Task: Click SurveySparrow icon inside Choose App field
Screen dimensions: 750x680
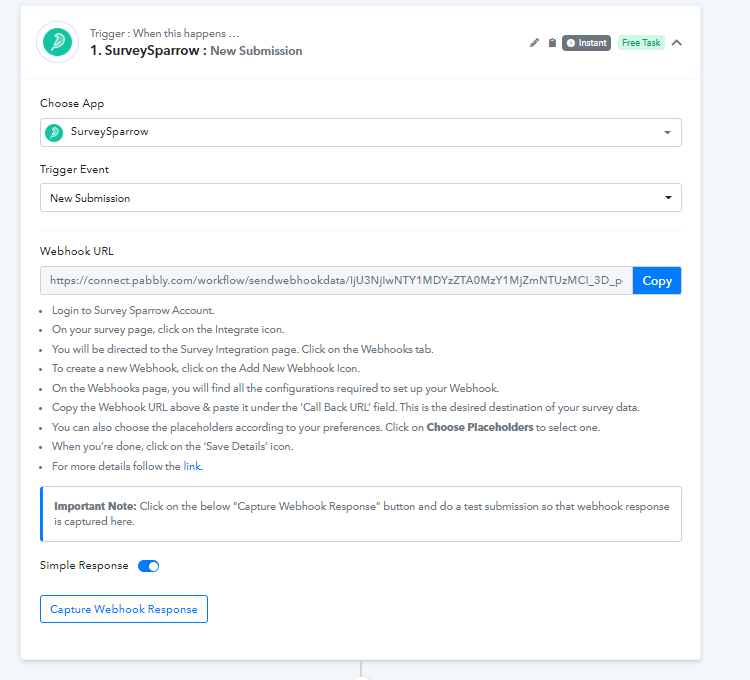Action: click(x=54, y=132)
